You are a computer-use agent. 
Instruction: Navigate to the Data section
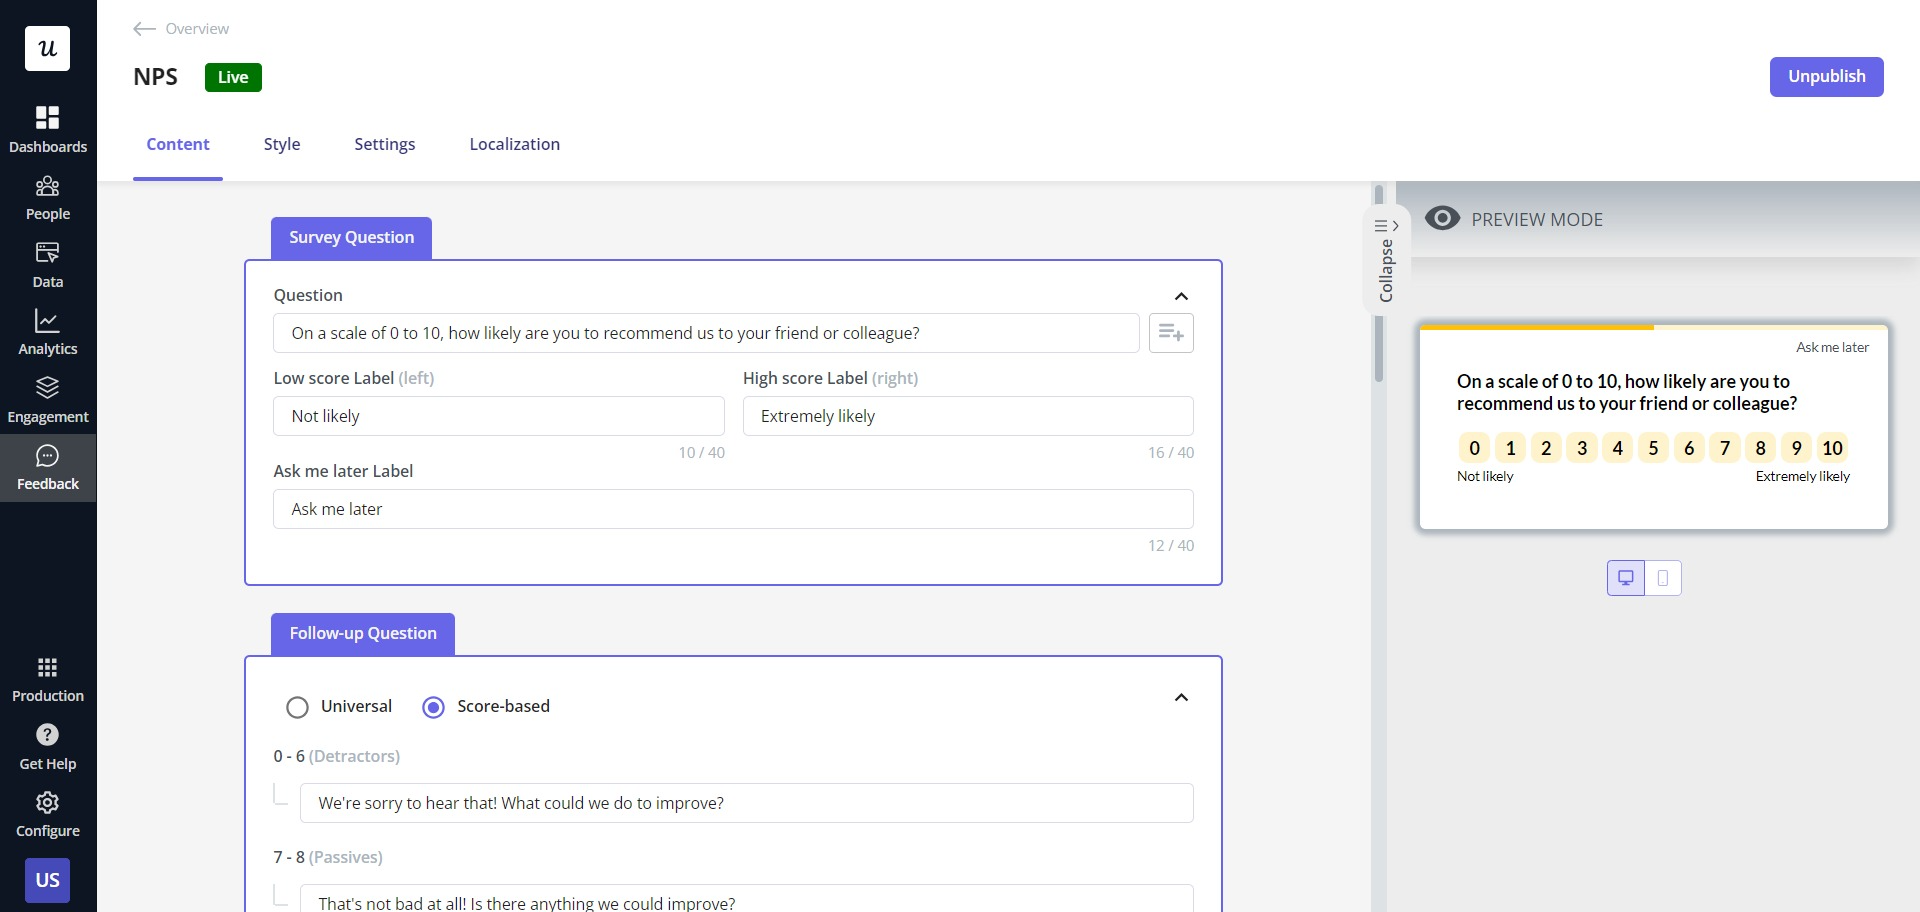[x=47, y=263]
